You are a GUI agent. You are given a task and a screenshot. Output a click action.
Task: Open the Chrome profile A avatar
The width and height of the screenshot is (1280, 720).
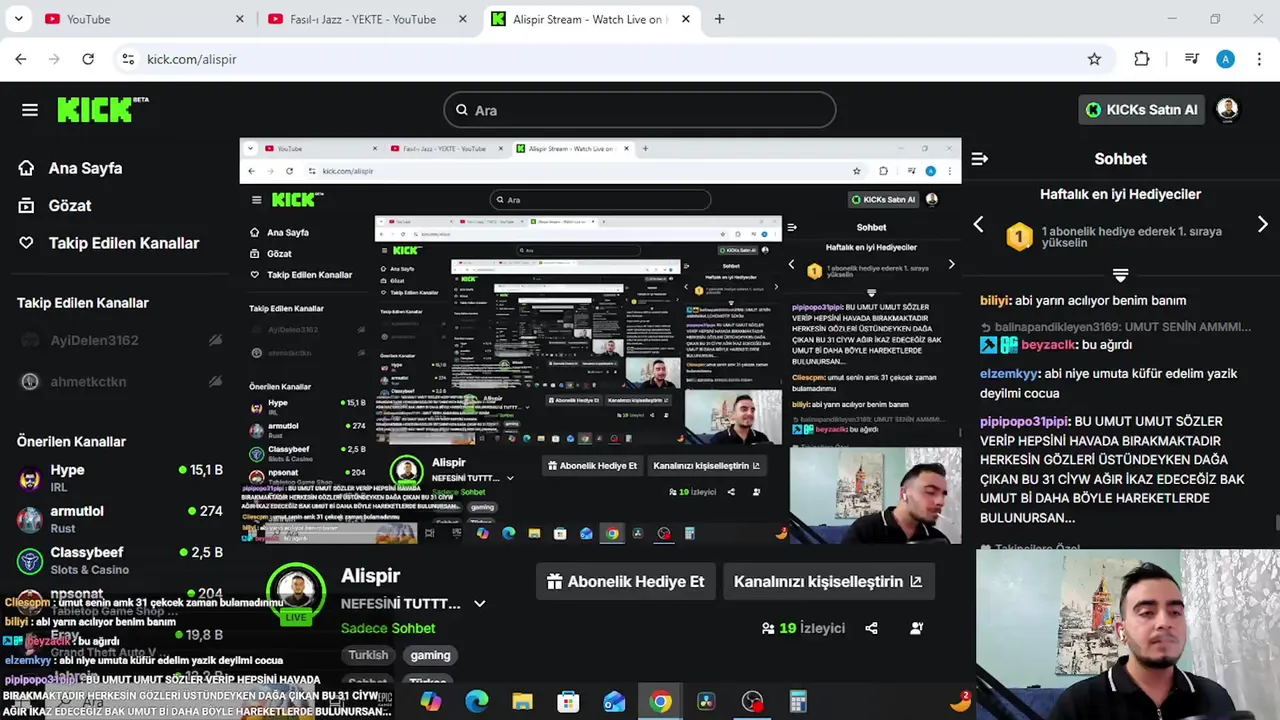point(1225,59)
